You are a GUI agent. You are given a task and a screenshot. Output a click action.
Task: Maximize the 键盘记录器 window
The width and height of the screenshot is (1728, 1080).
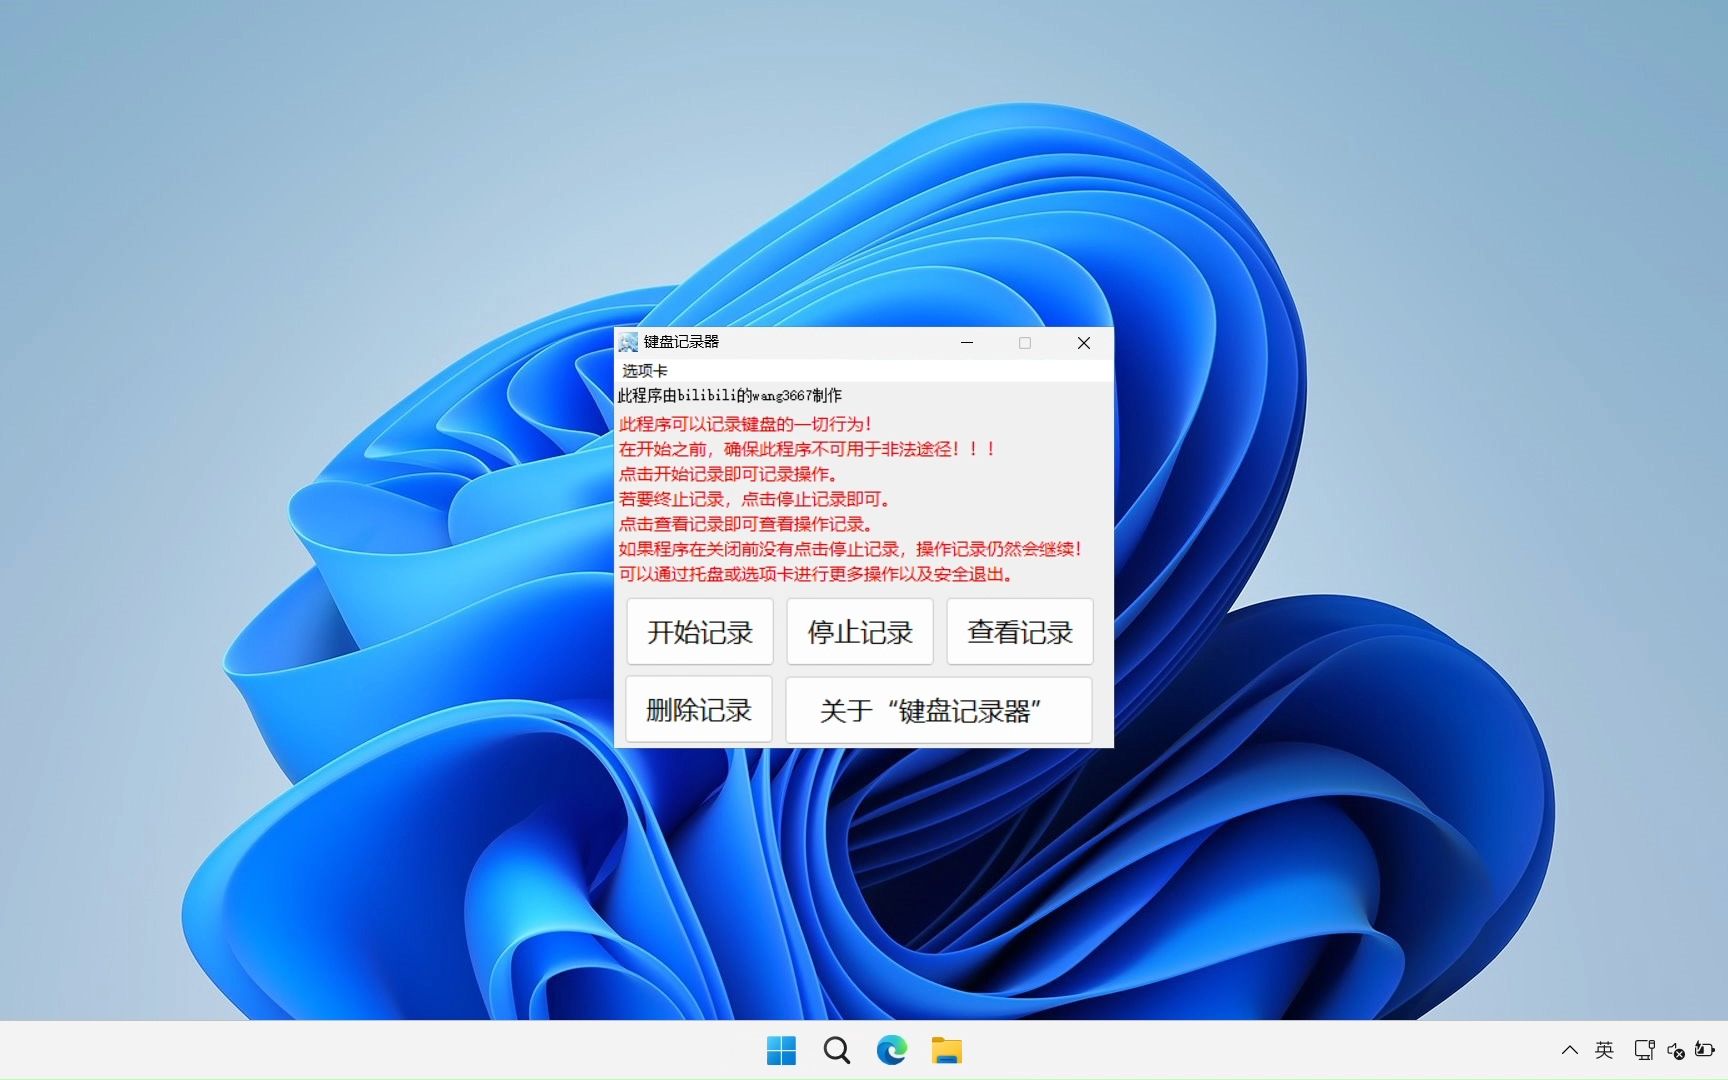[1024, 343]
